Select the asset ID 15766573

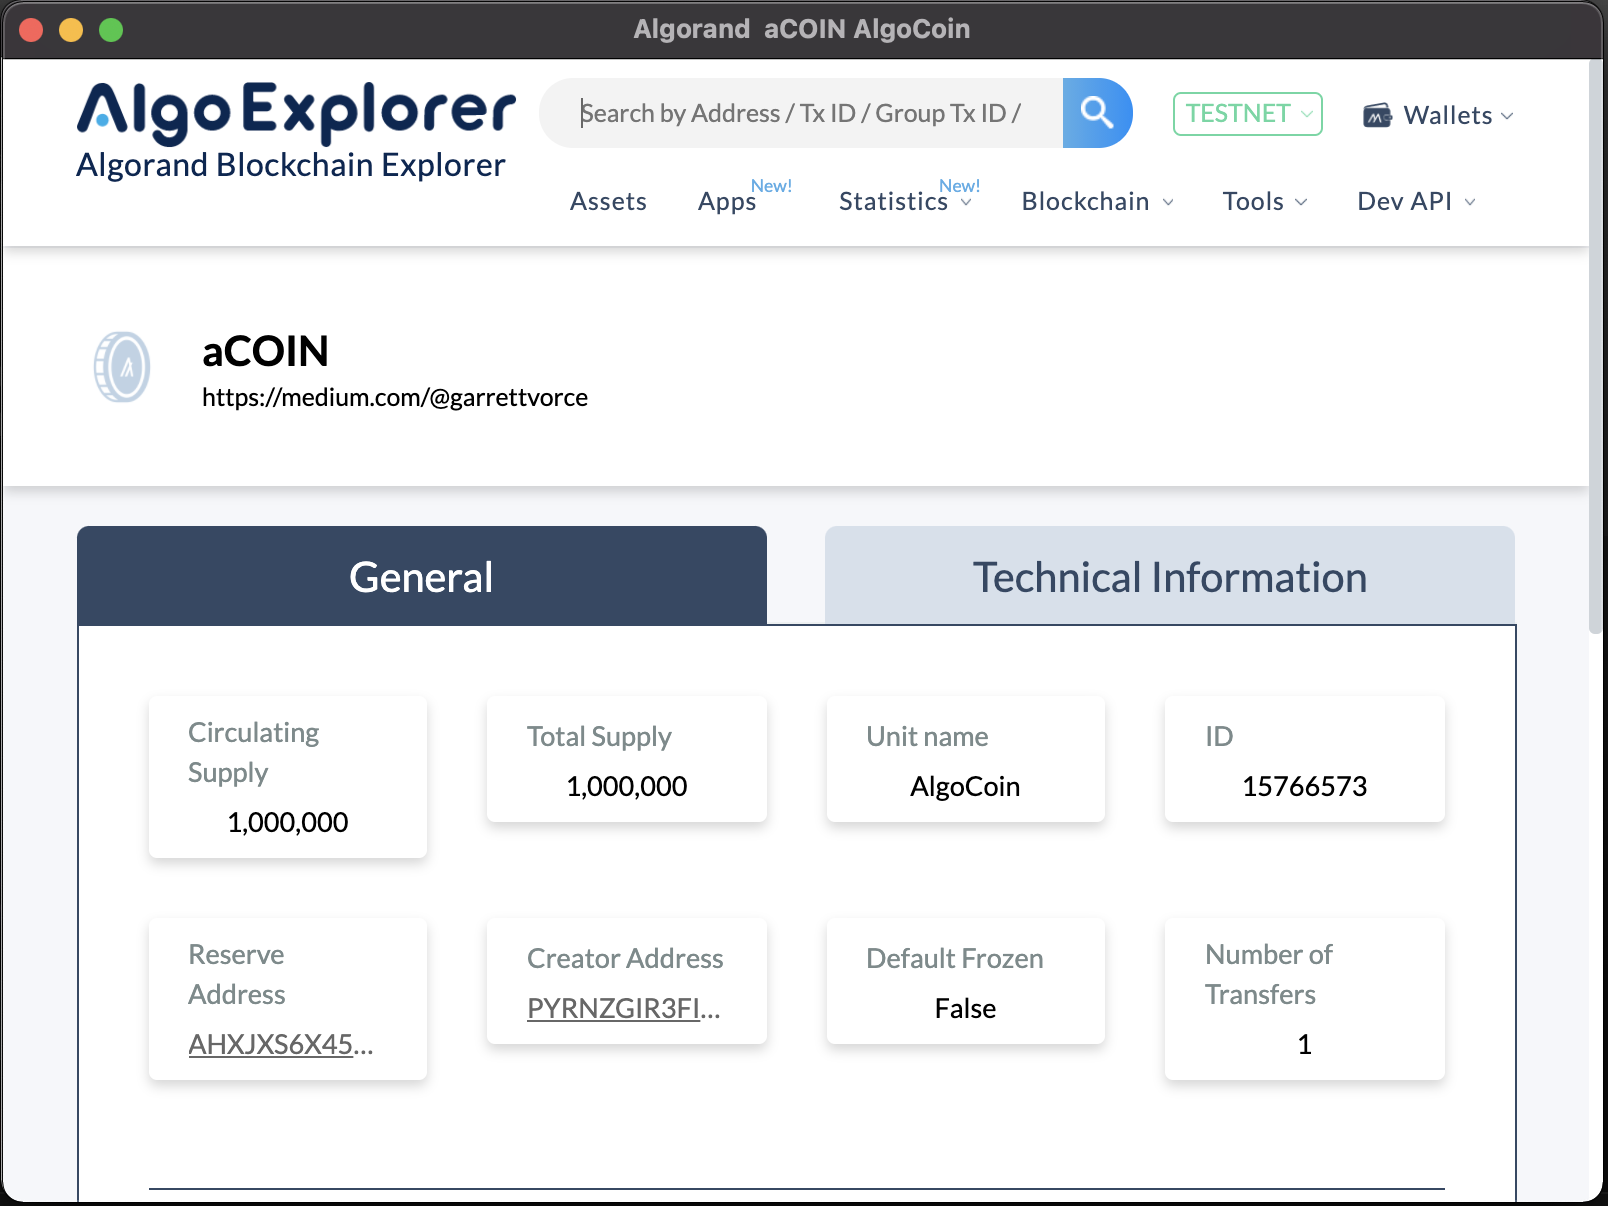pyautogui.click(x=1304, y=786)
